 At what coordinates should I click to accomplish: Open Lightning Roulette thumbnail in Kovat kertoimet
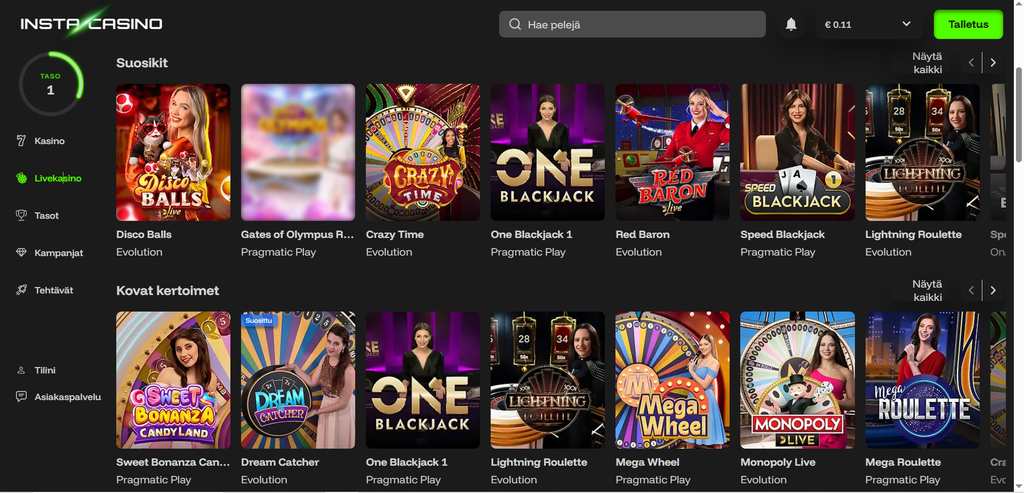tap(547, 380)
